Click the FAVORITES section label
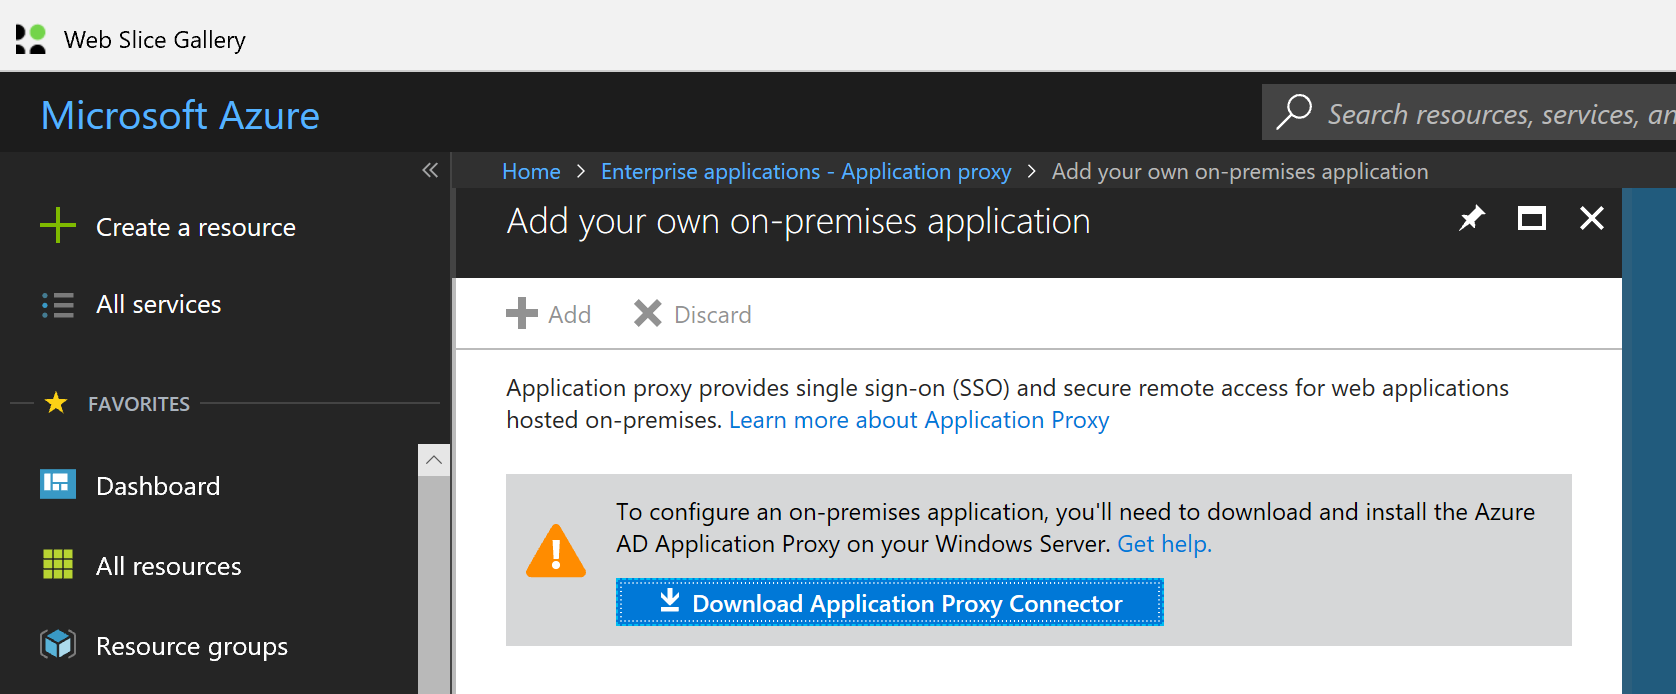Viewport: 1676px width, 694px height. coord(139,404)
